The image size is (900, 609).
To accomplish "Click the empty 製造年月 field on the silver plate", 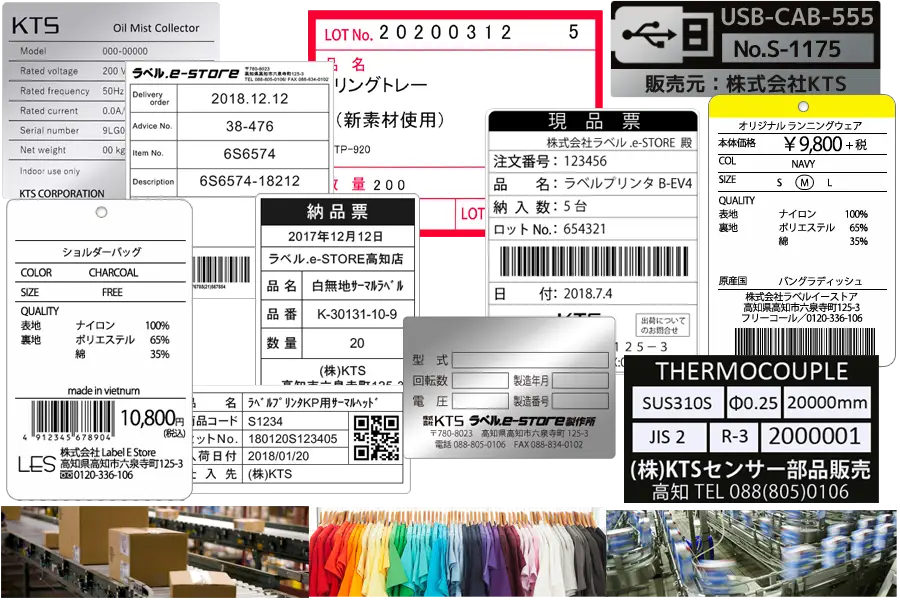I will point(580,380).
